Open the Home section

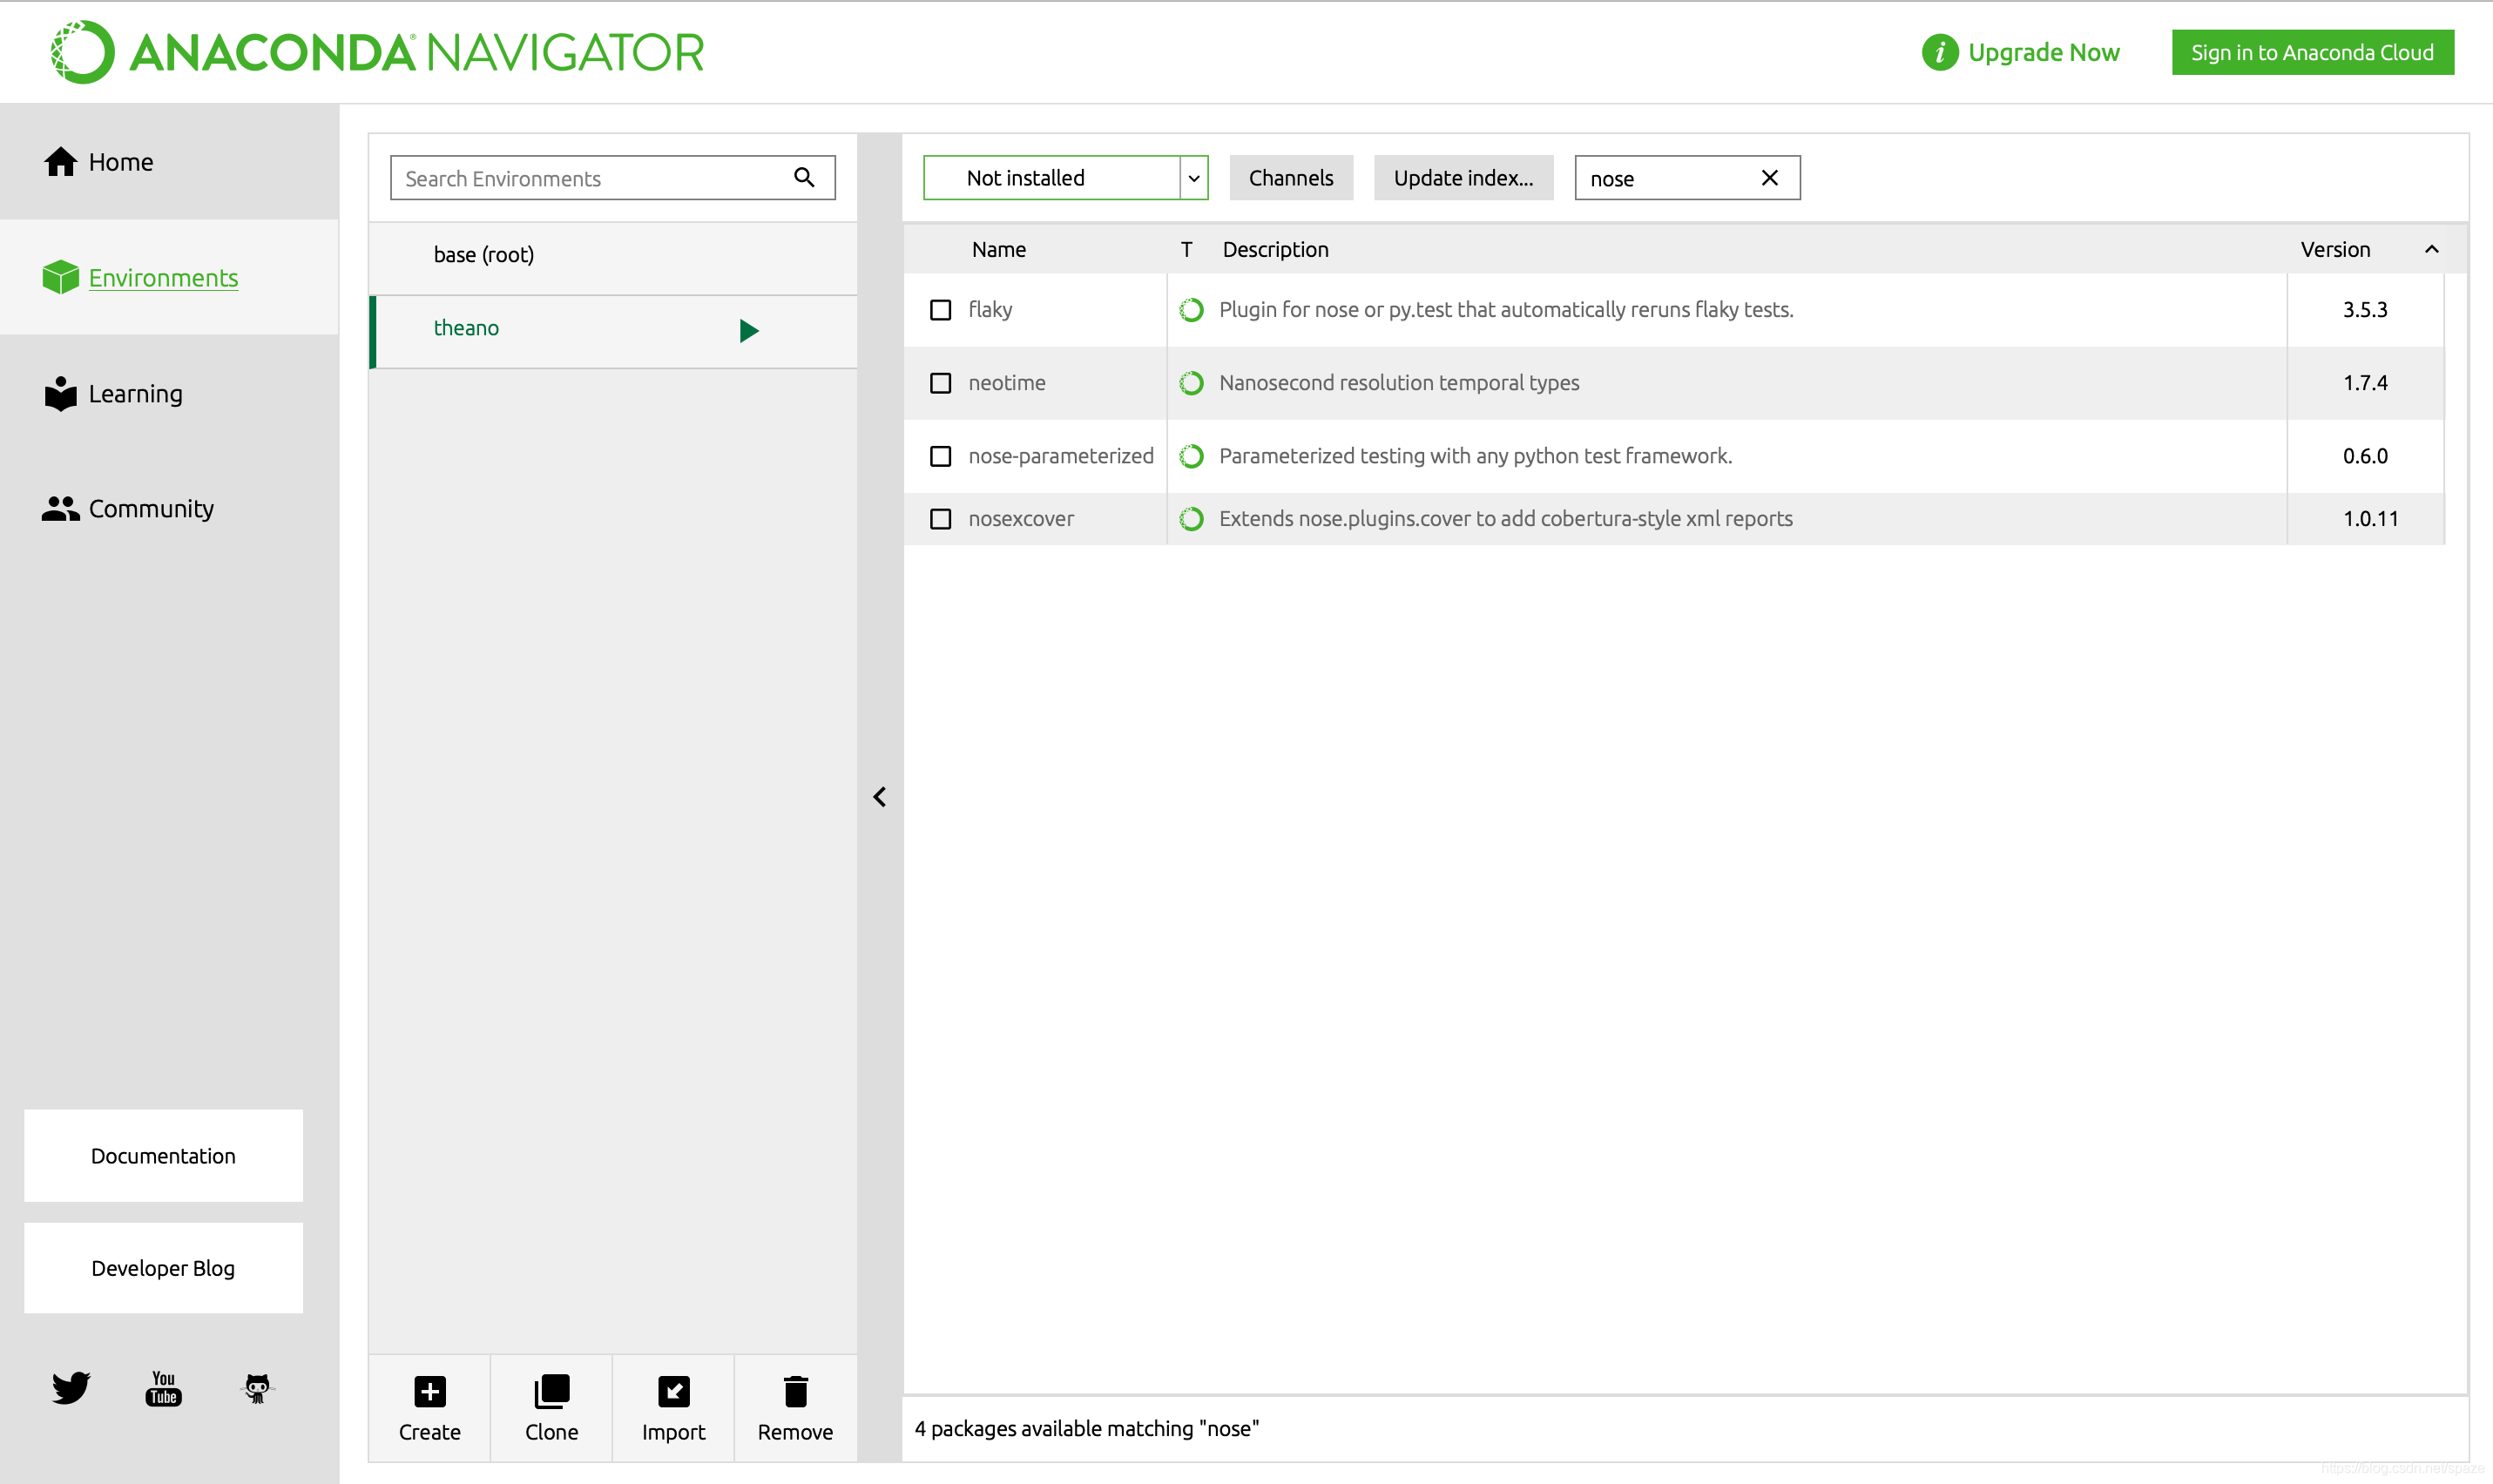pyautogui.click(x=169, y=162)
